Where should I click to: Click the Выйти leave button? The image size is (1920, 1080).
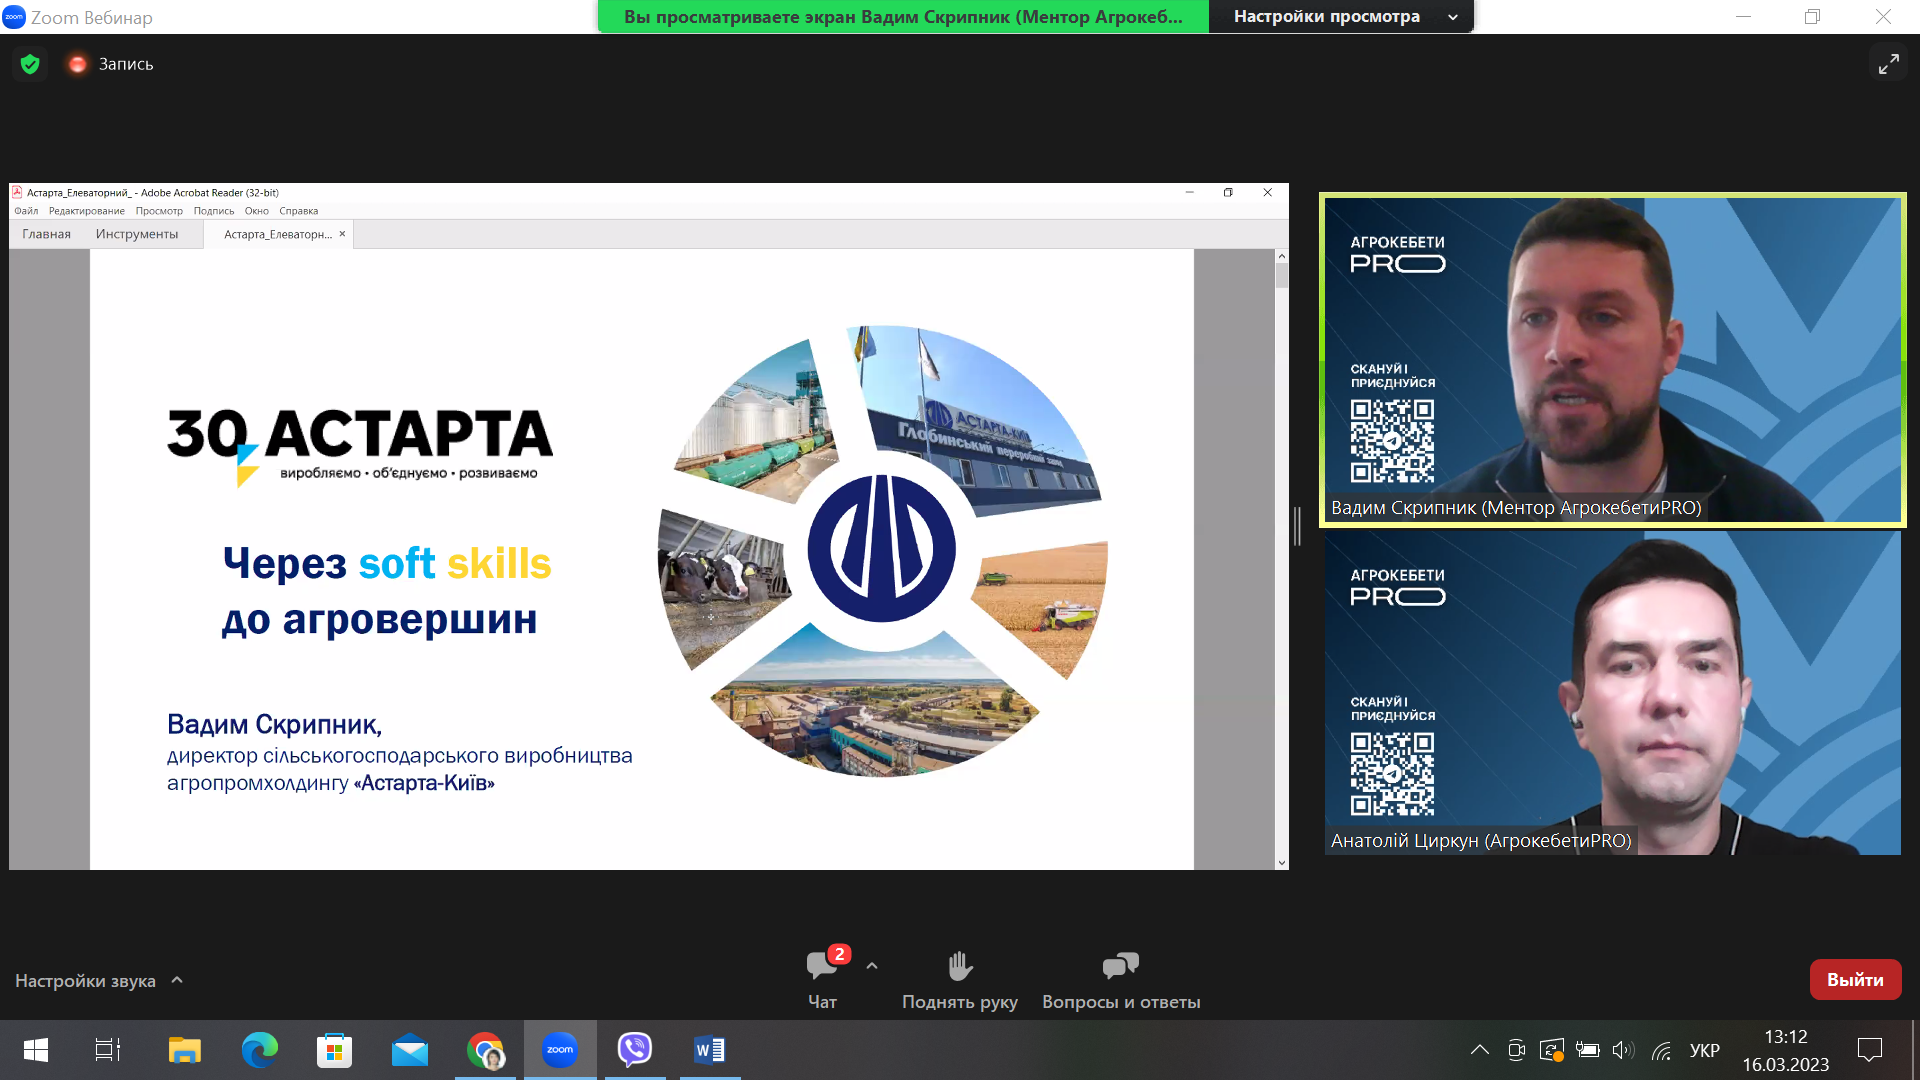click(x=1855, y=980)
